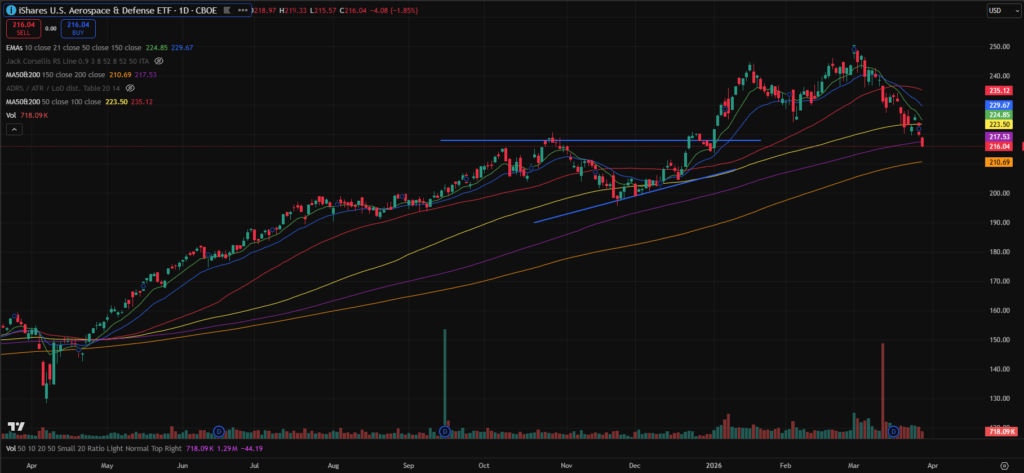The width and height of the screenshot is (1024, 473).
Task: Select the Vol indicator legend row
Action: coord(12,116)
